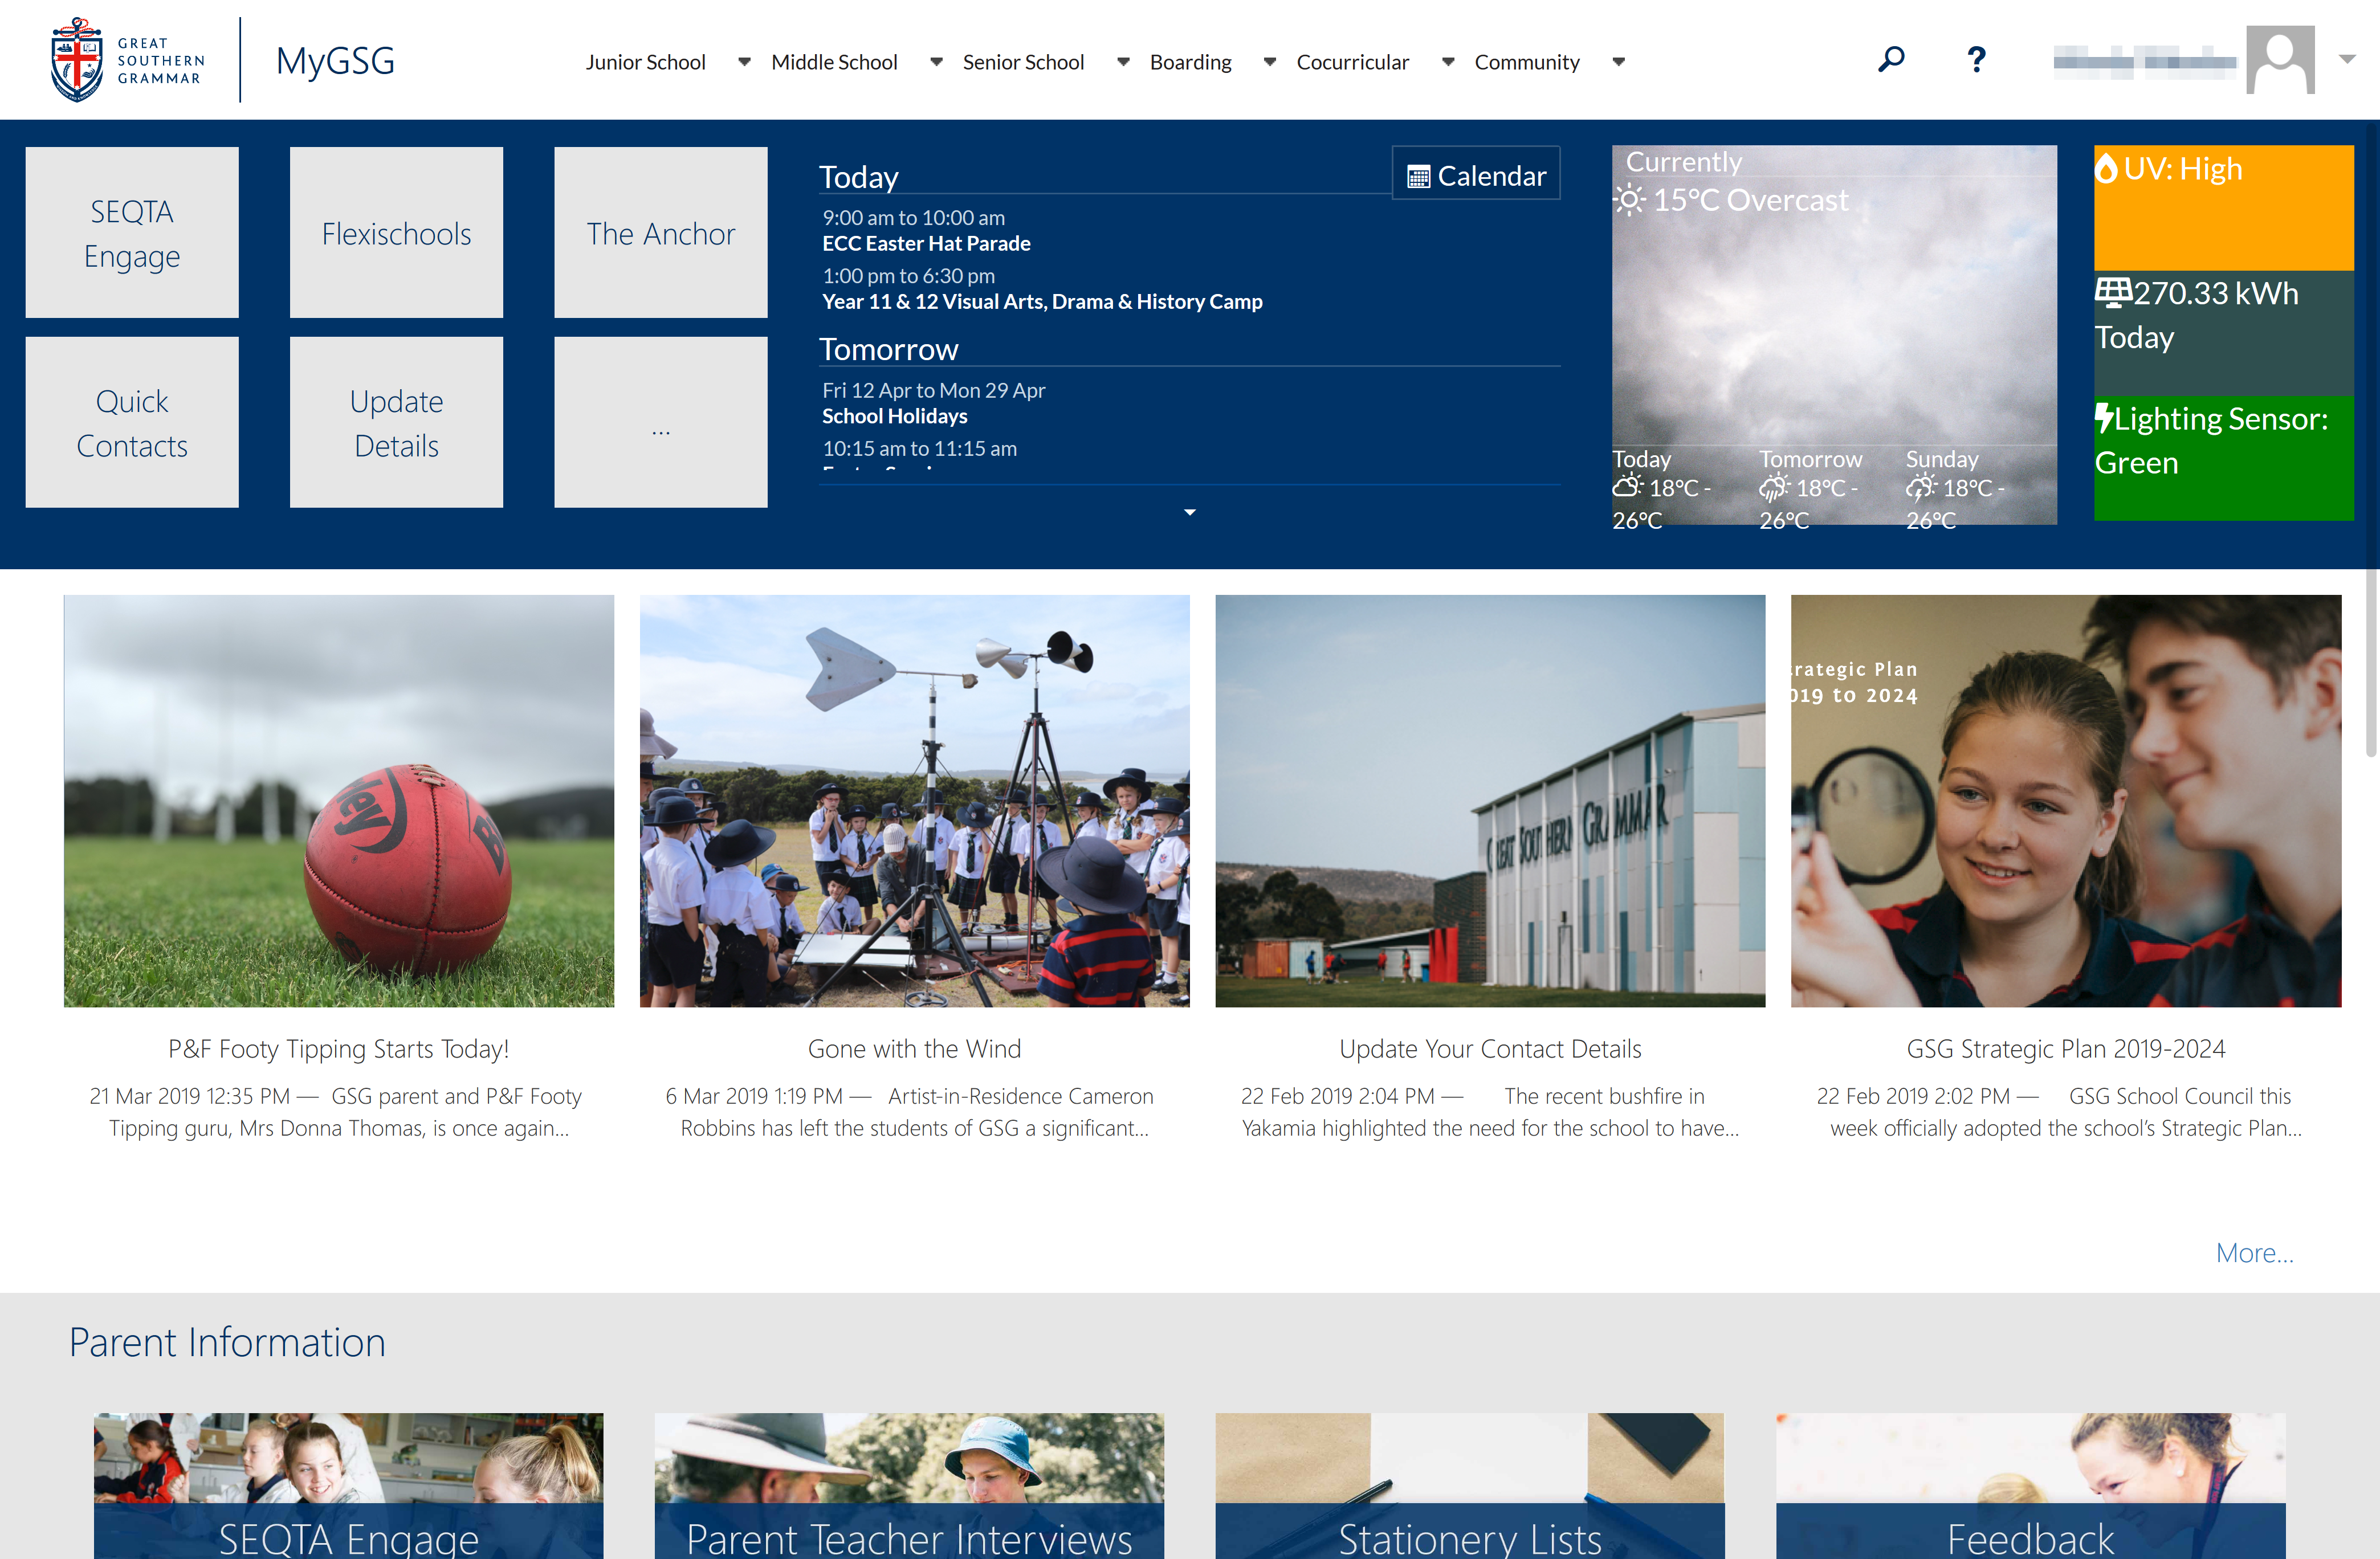The width and height of the screenshot is (2380, 1559).
Task: Open the Community menu
Action: point(1526,62)
